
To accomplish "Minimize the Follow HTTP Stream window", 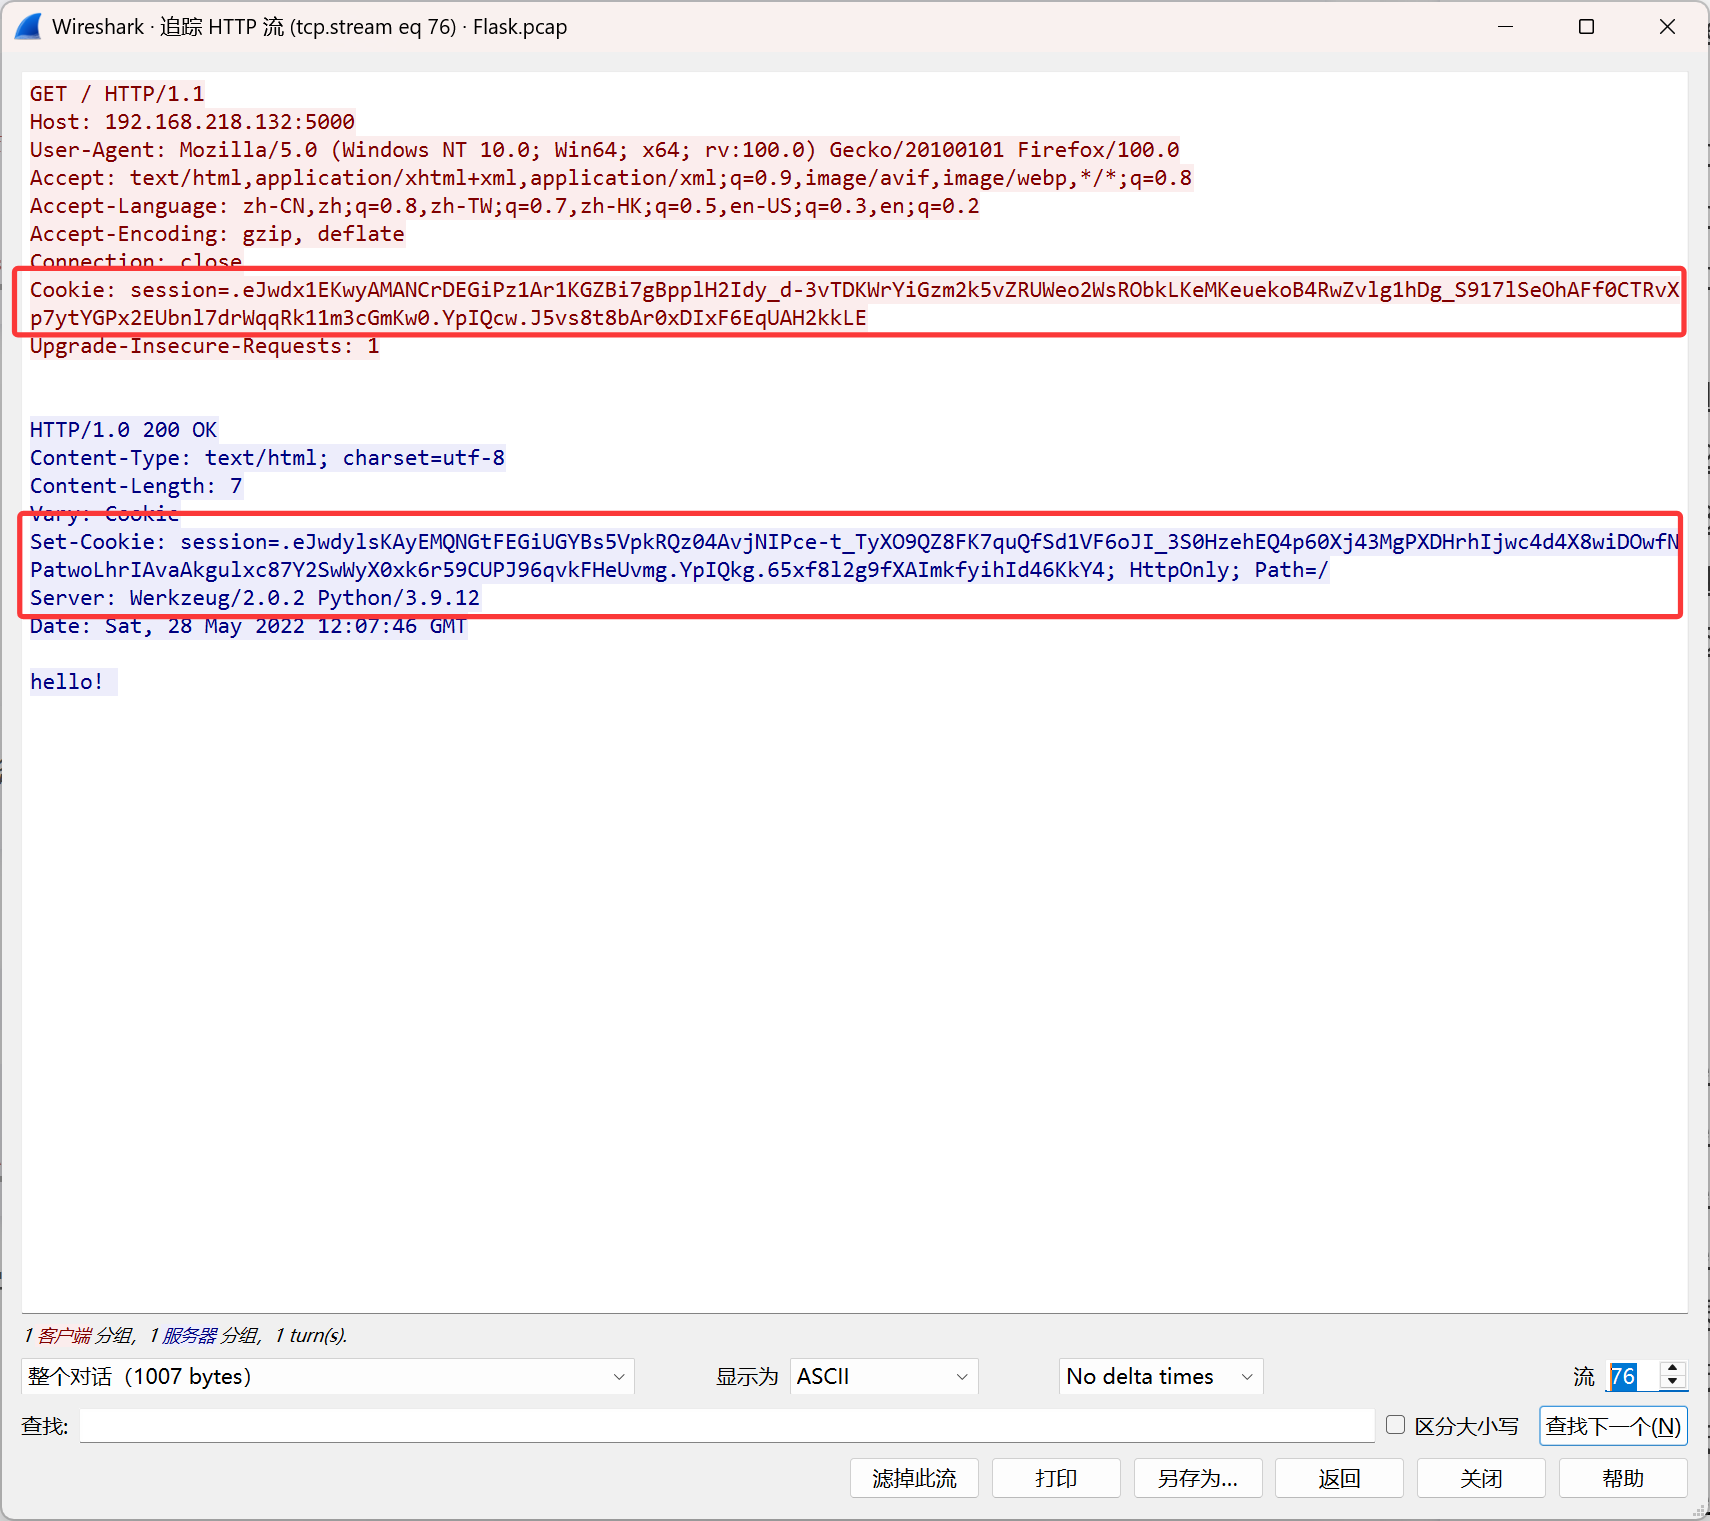I will click(x=1505, y=27).
